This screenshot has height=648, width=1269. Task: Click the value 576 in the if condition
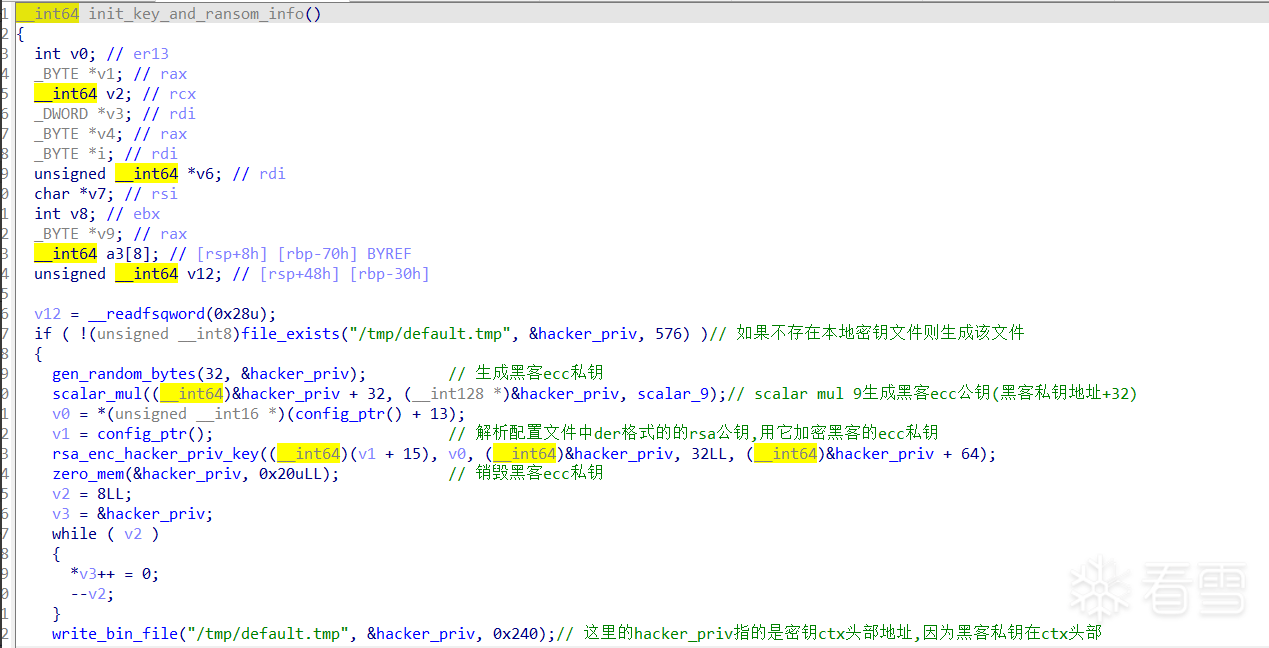point(669,334)
